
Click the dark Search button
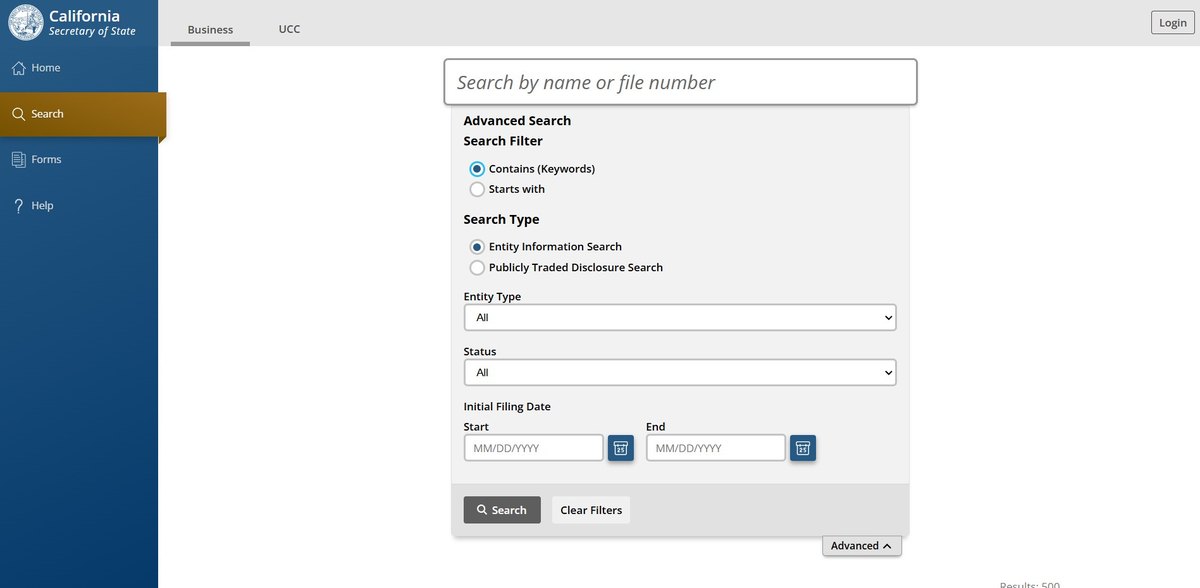point(502,510)
